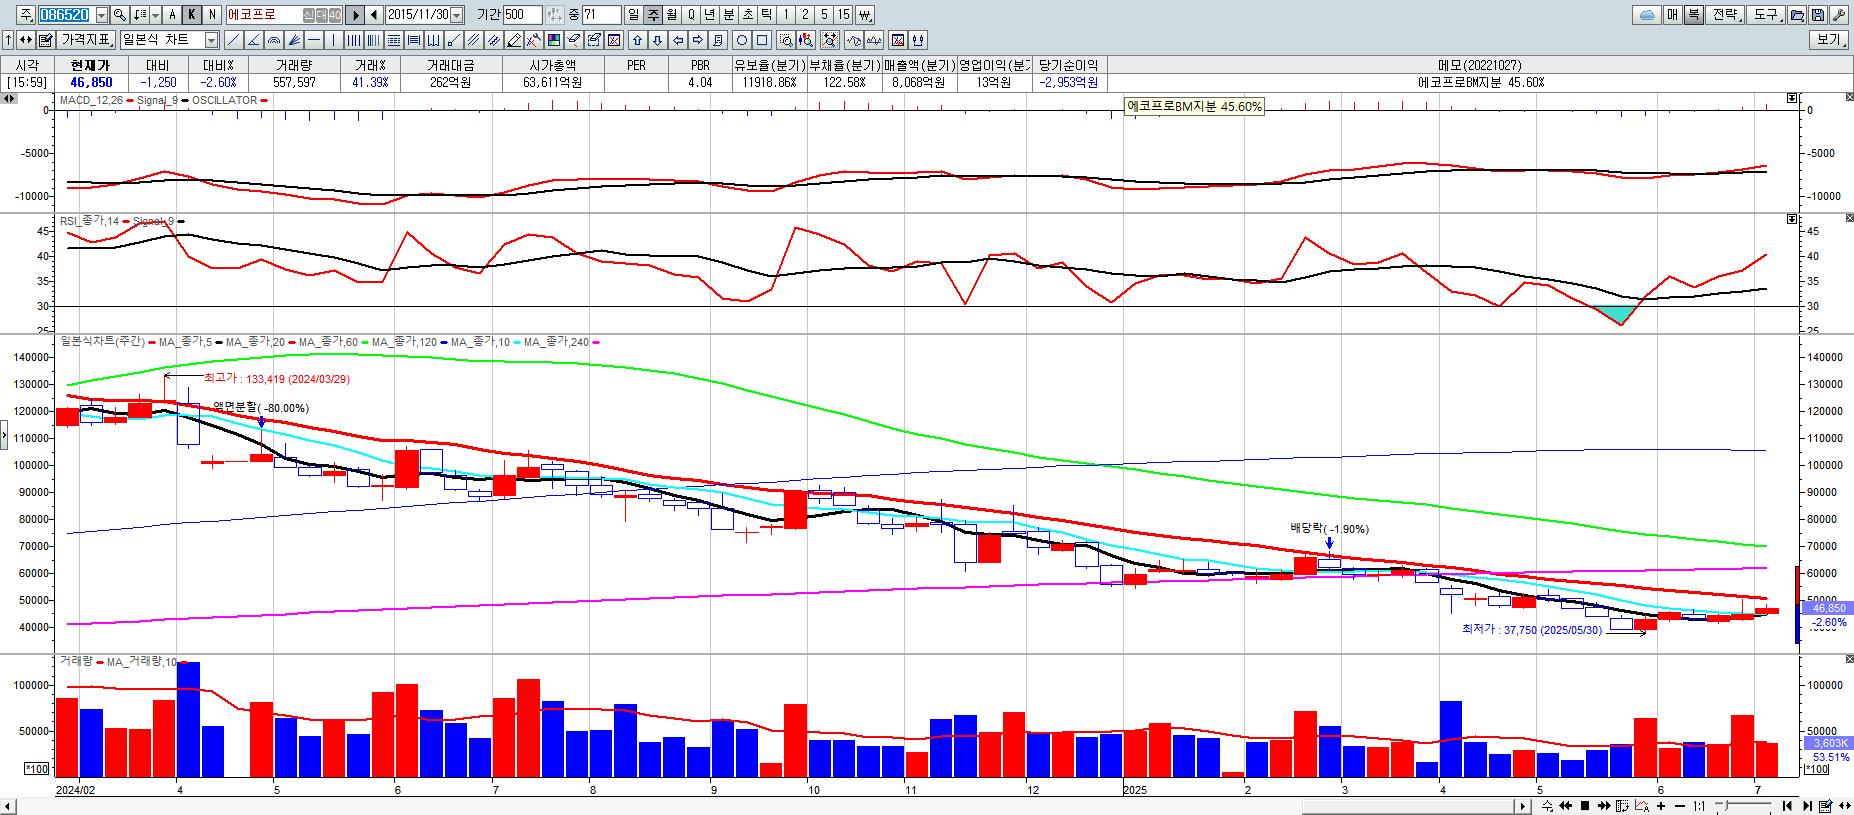
Task: Toggle the N market filter button
Action: pos(212,15)
